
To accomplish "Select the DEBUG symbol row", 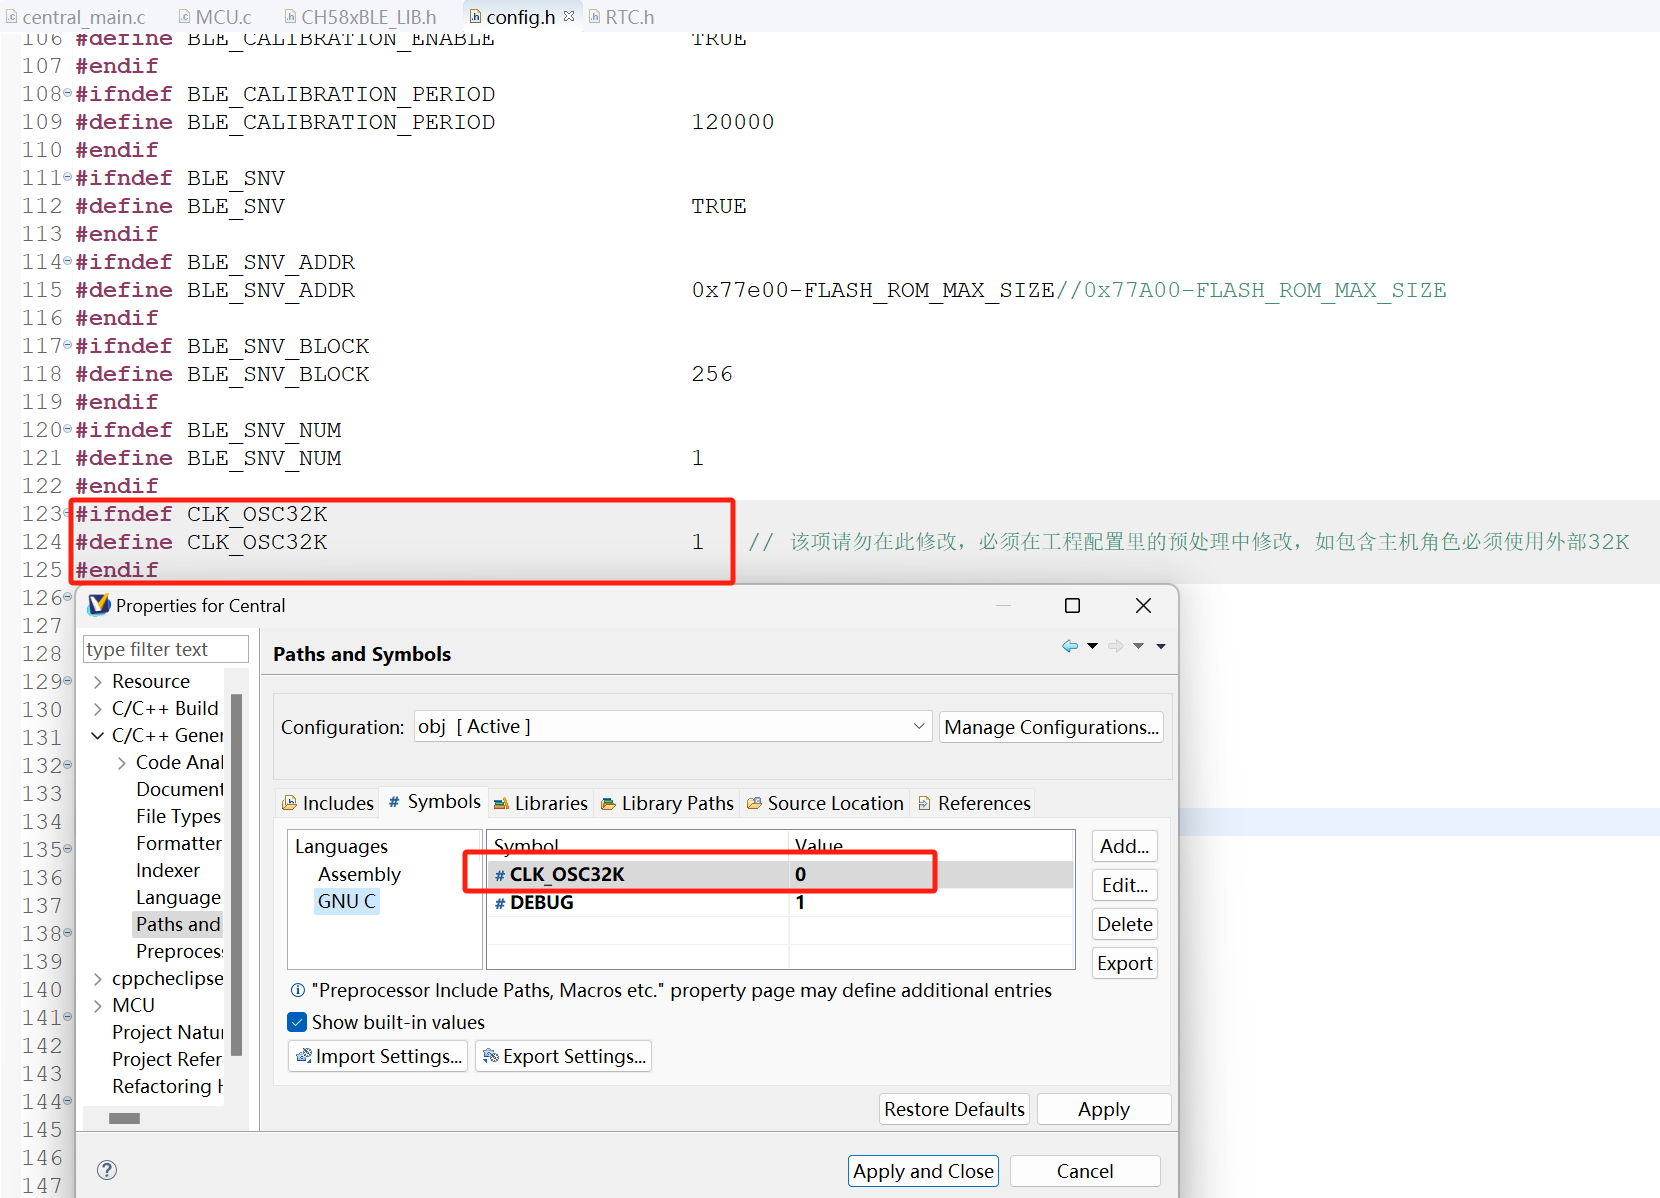I will tap(780, 902).
